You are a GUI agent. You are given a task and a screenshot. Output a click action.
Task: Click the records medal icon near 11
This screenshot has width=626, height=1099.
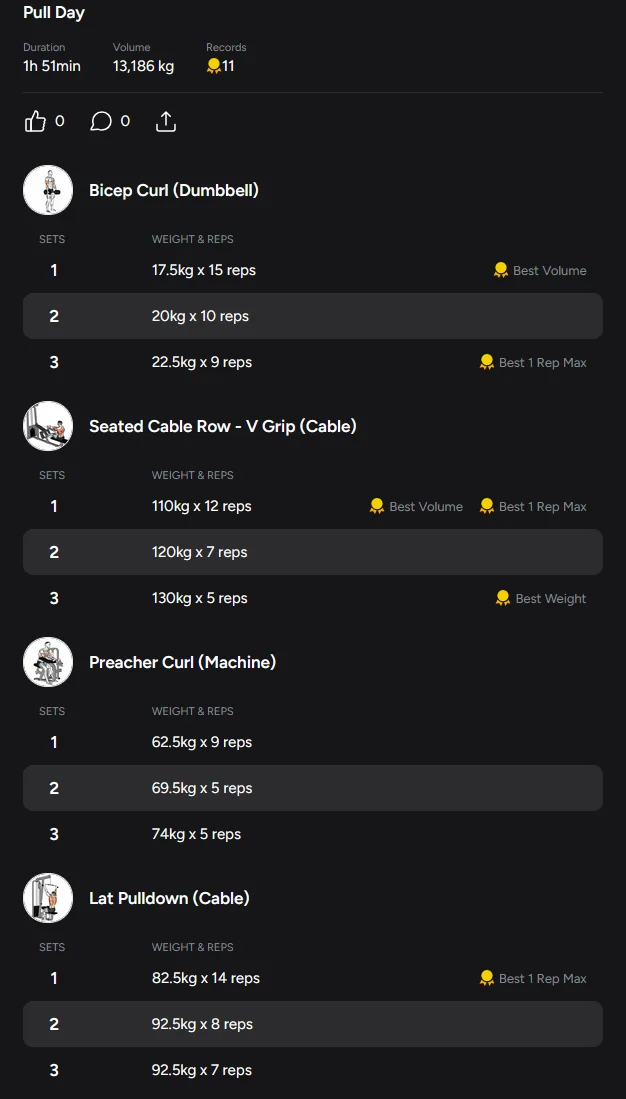tap(213, 66)
